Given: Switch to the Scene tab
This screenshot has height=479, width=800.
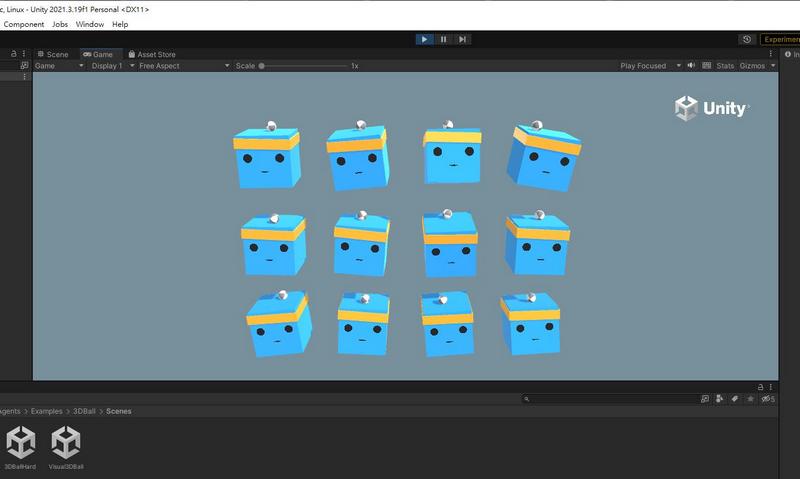Looking at the screenshot, I should [x=53, y=54].
